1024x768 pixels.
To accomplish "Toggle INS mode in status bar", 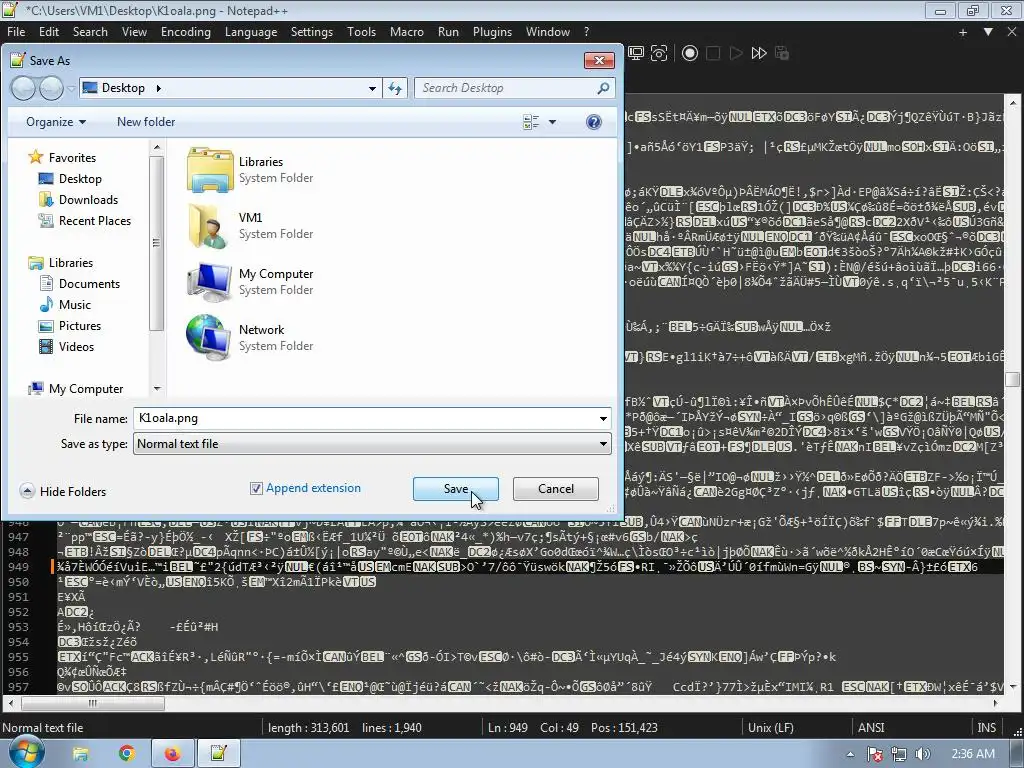I will tap(986, 728).
